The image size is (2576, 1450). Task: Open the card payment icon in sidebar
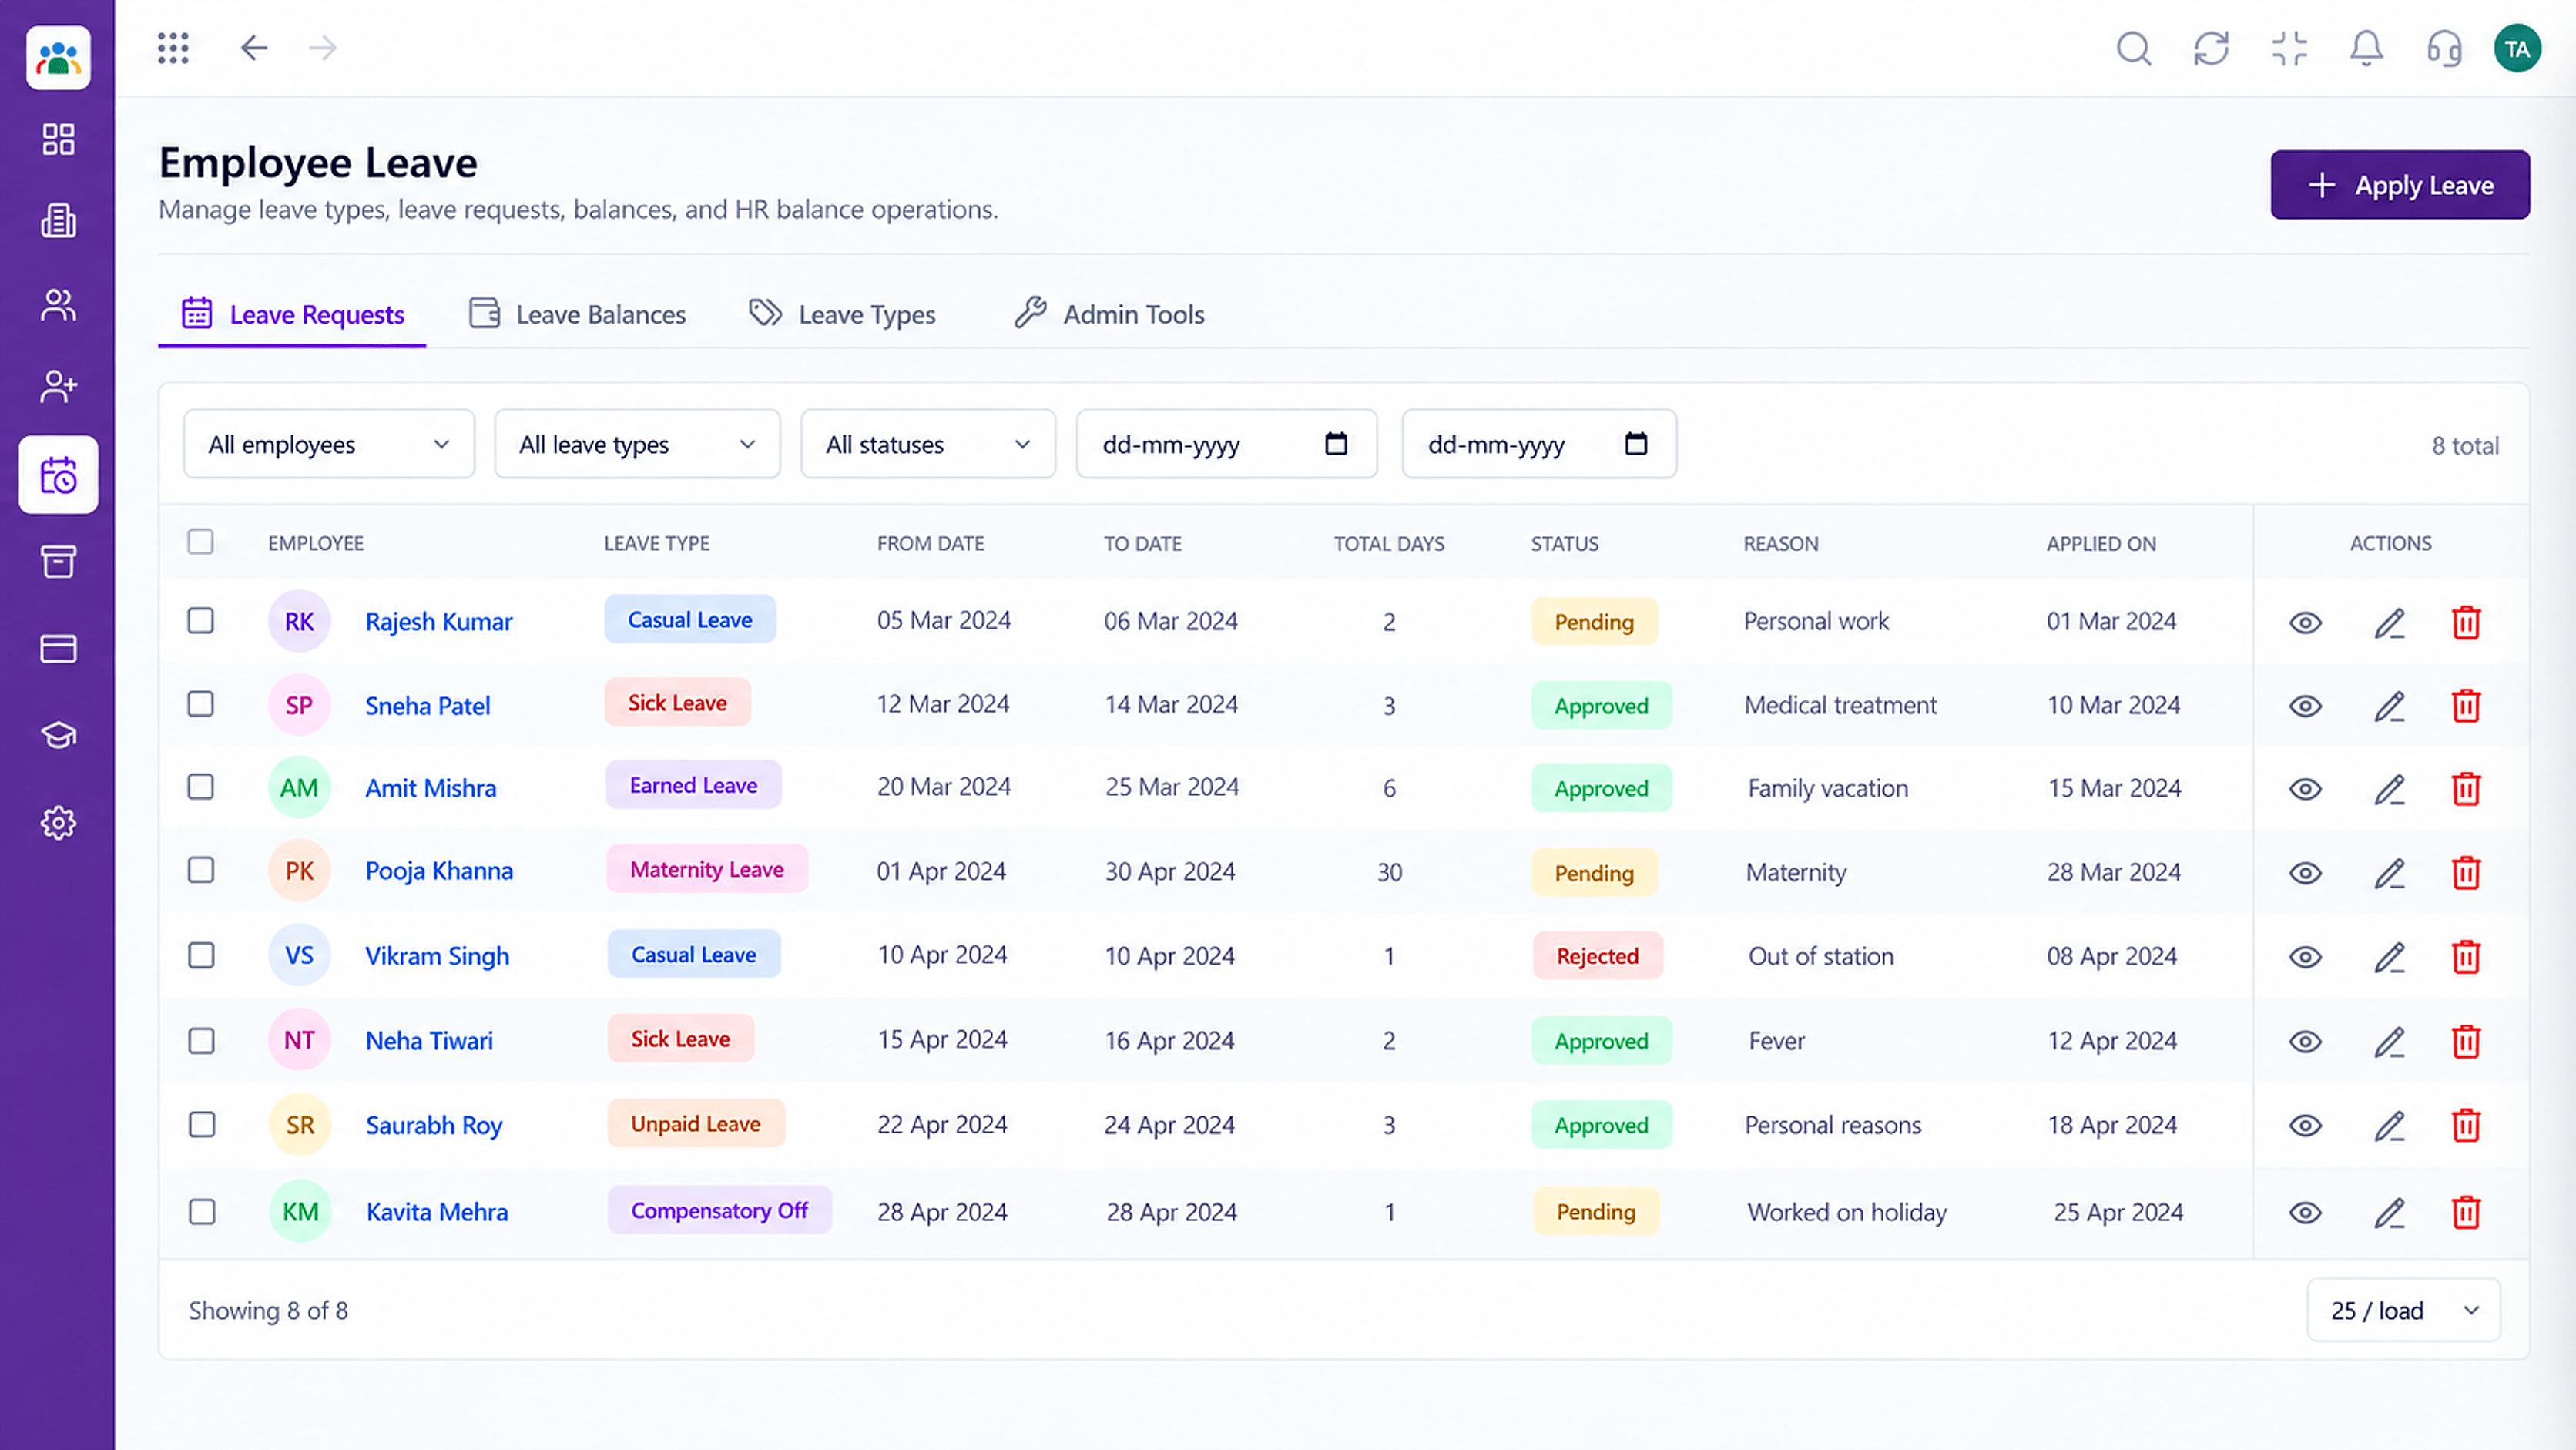pos(58,649)
